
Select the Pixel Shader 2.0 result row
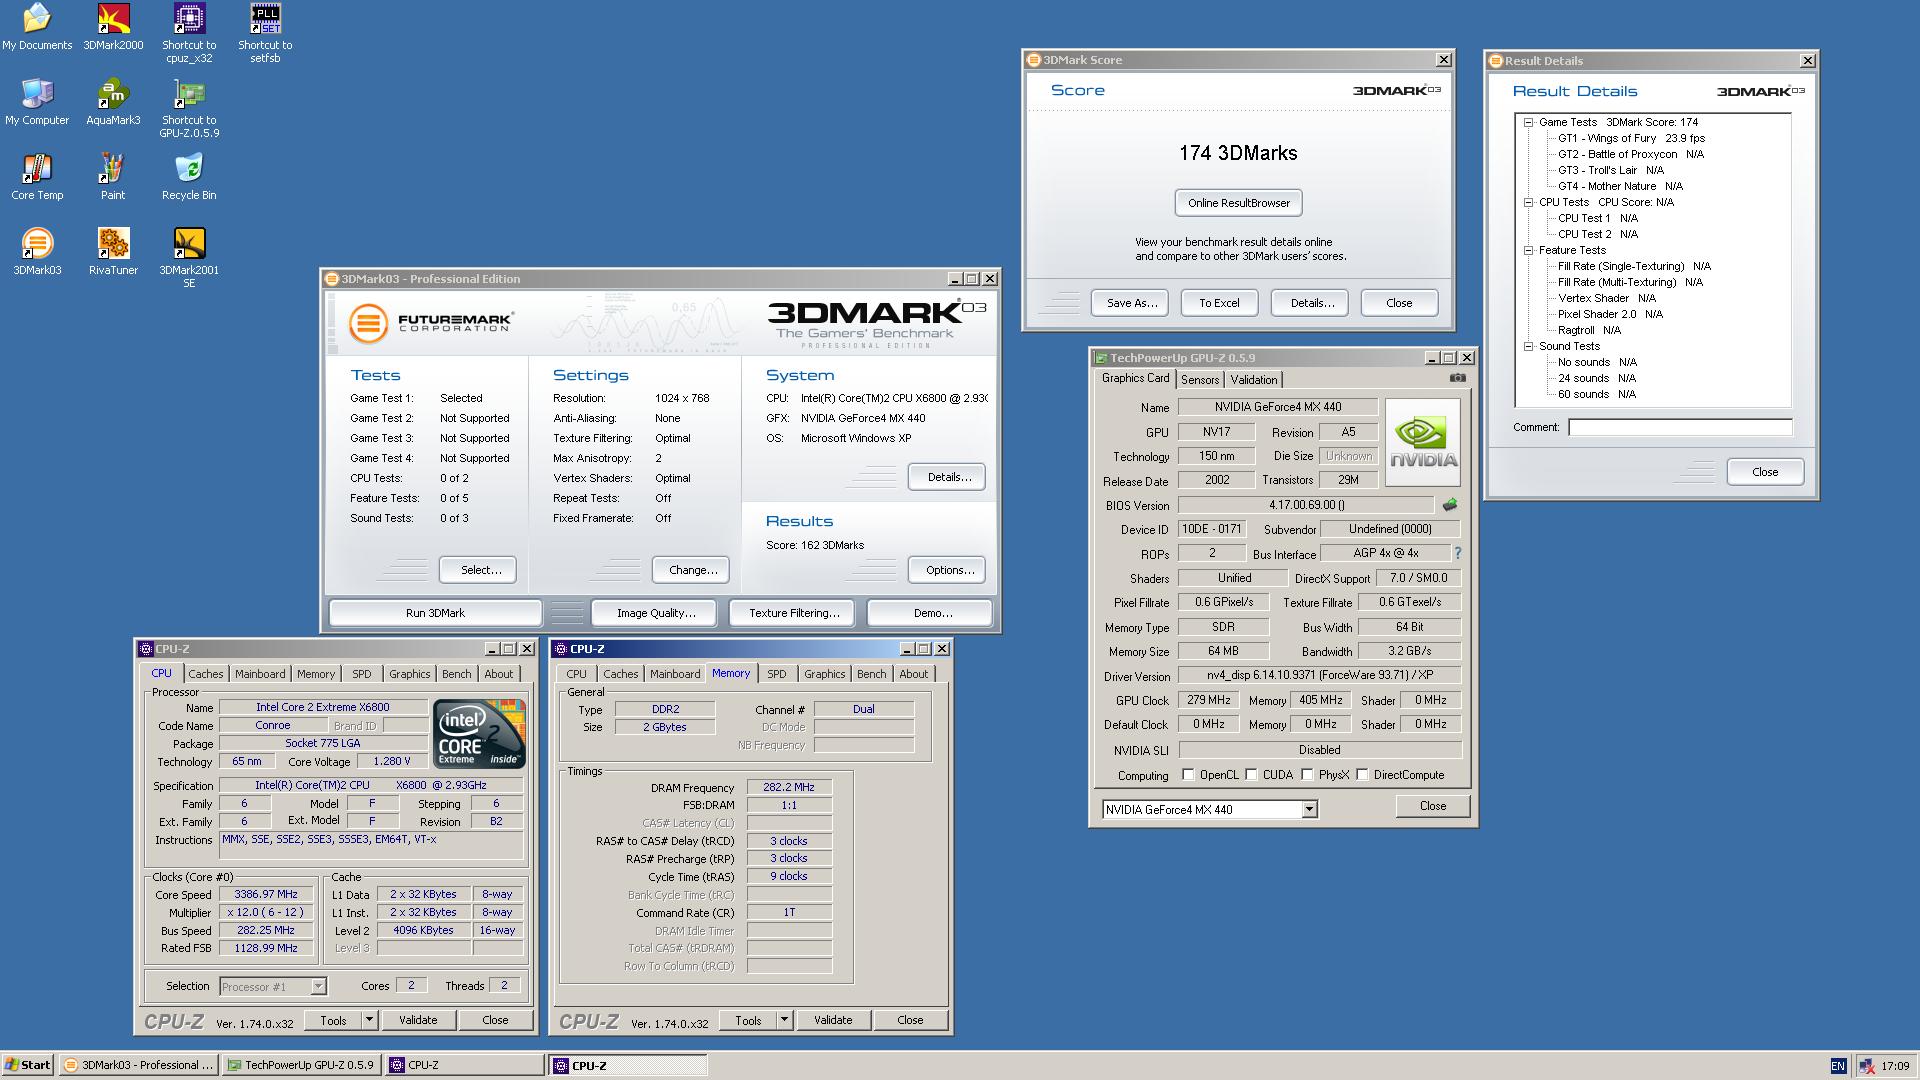(x=1610, y=314)
